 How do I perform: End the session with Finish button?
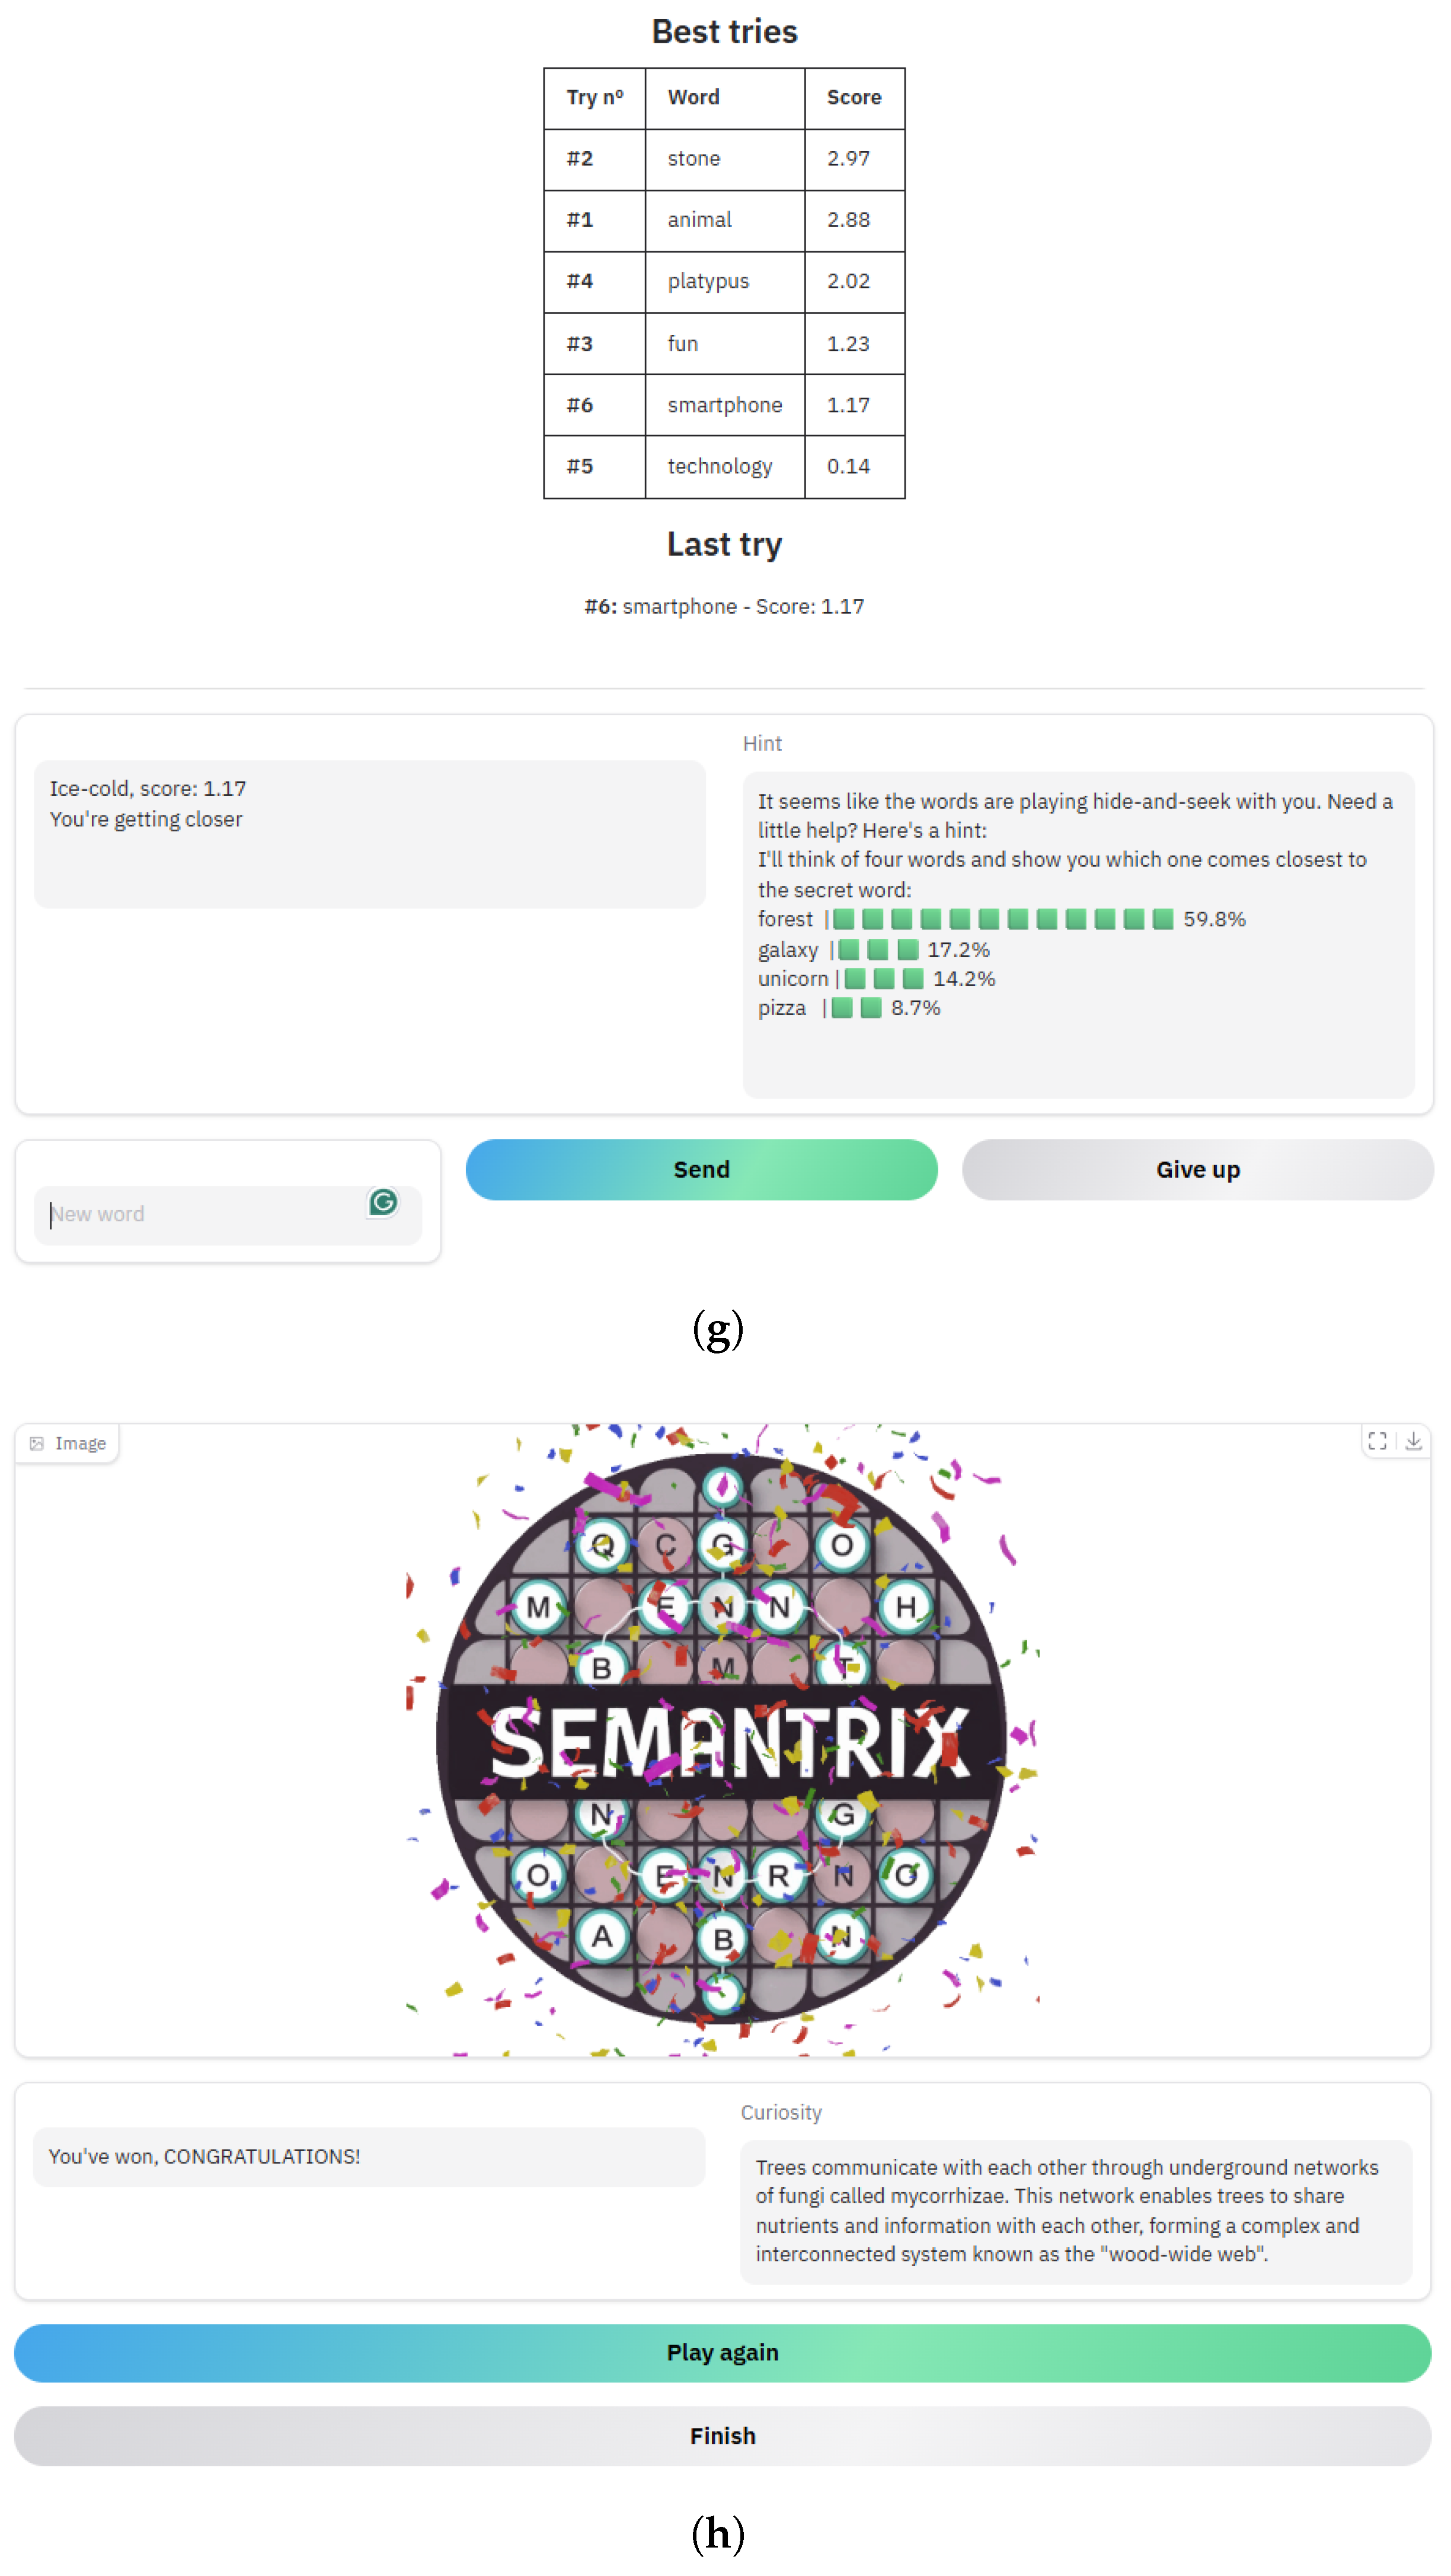click(722, 2435)
